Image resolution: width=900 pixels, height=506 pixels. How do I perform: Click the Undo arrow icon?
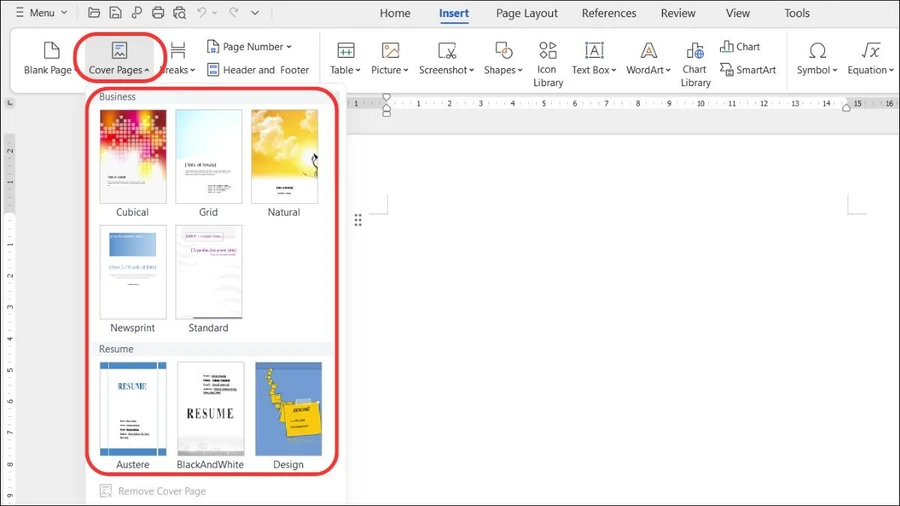click(202, 13)
